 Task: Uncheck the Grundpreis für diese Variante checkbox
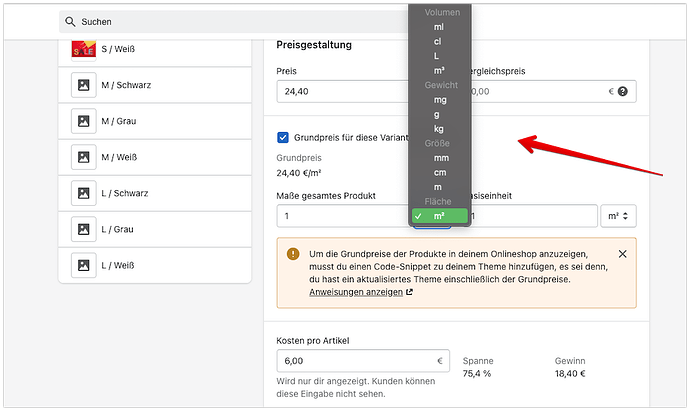[x=284, y=137]
